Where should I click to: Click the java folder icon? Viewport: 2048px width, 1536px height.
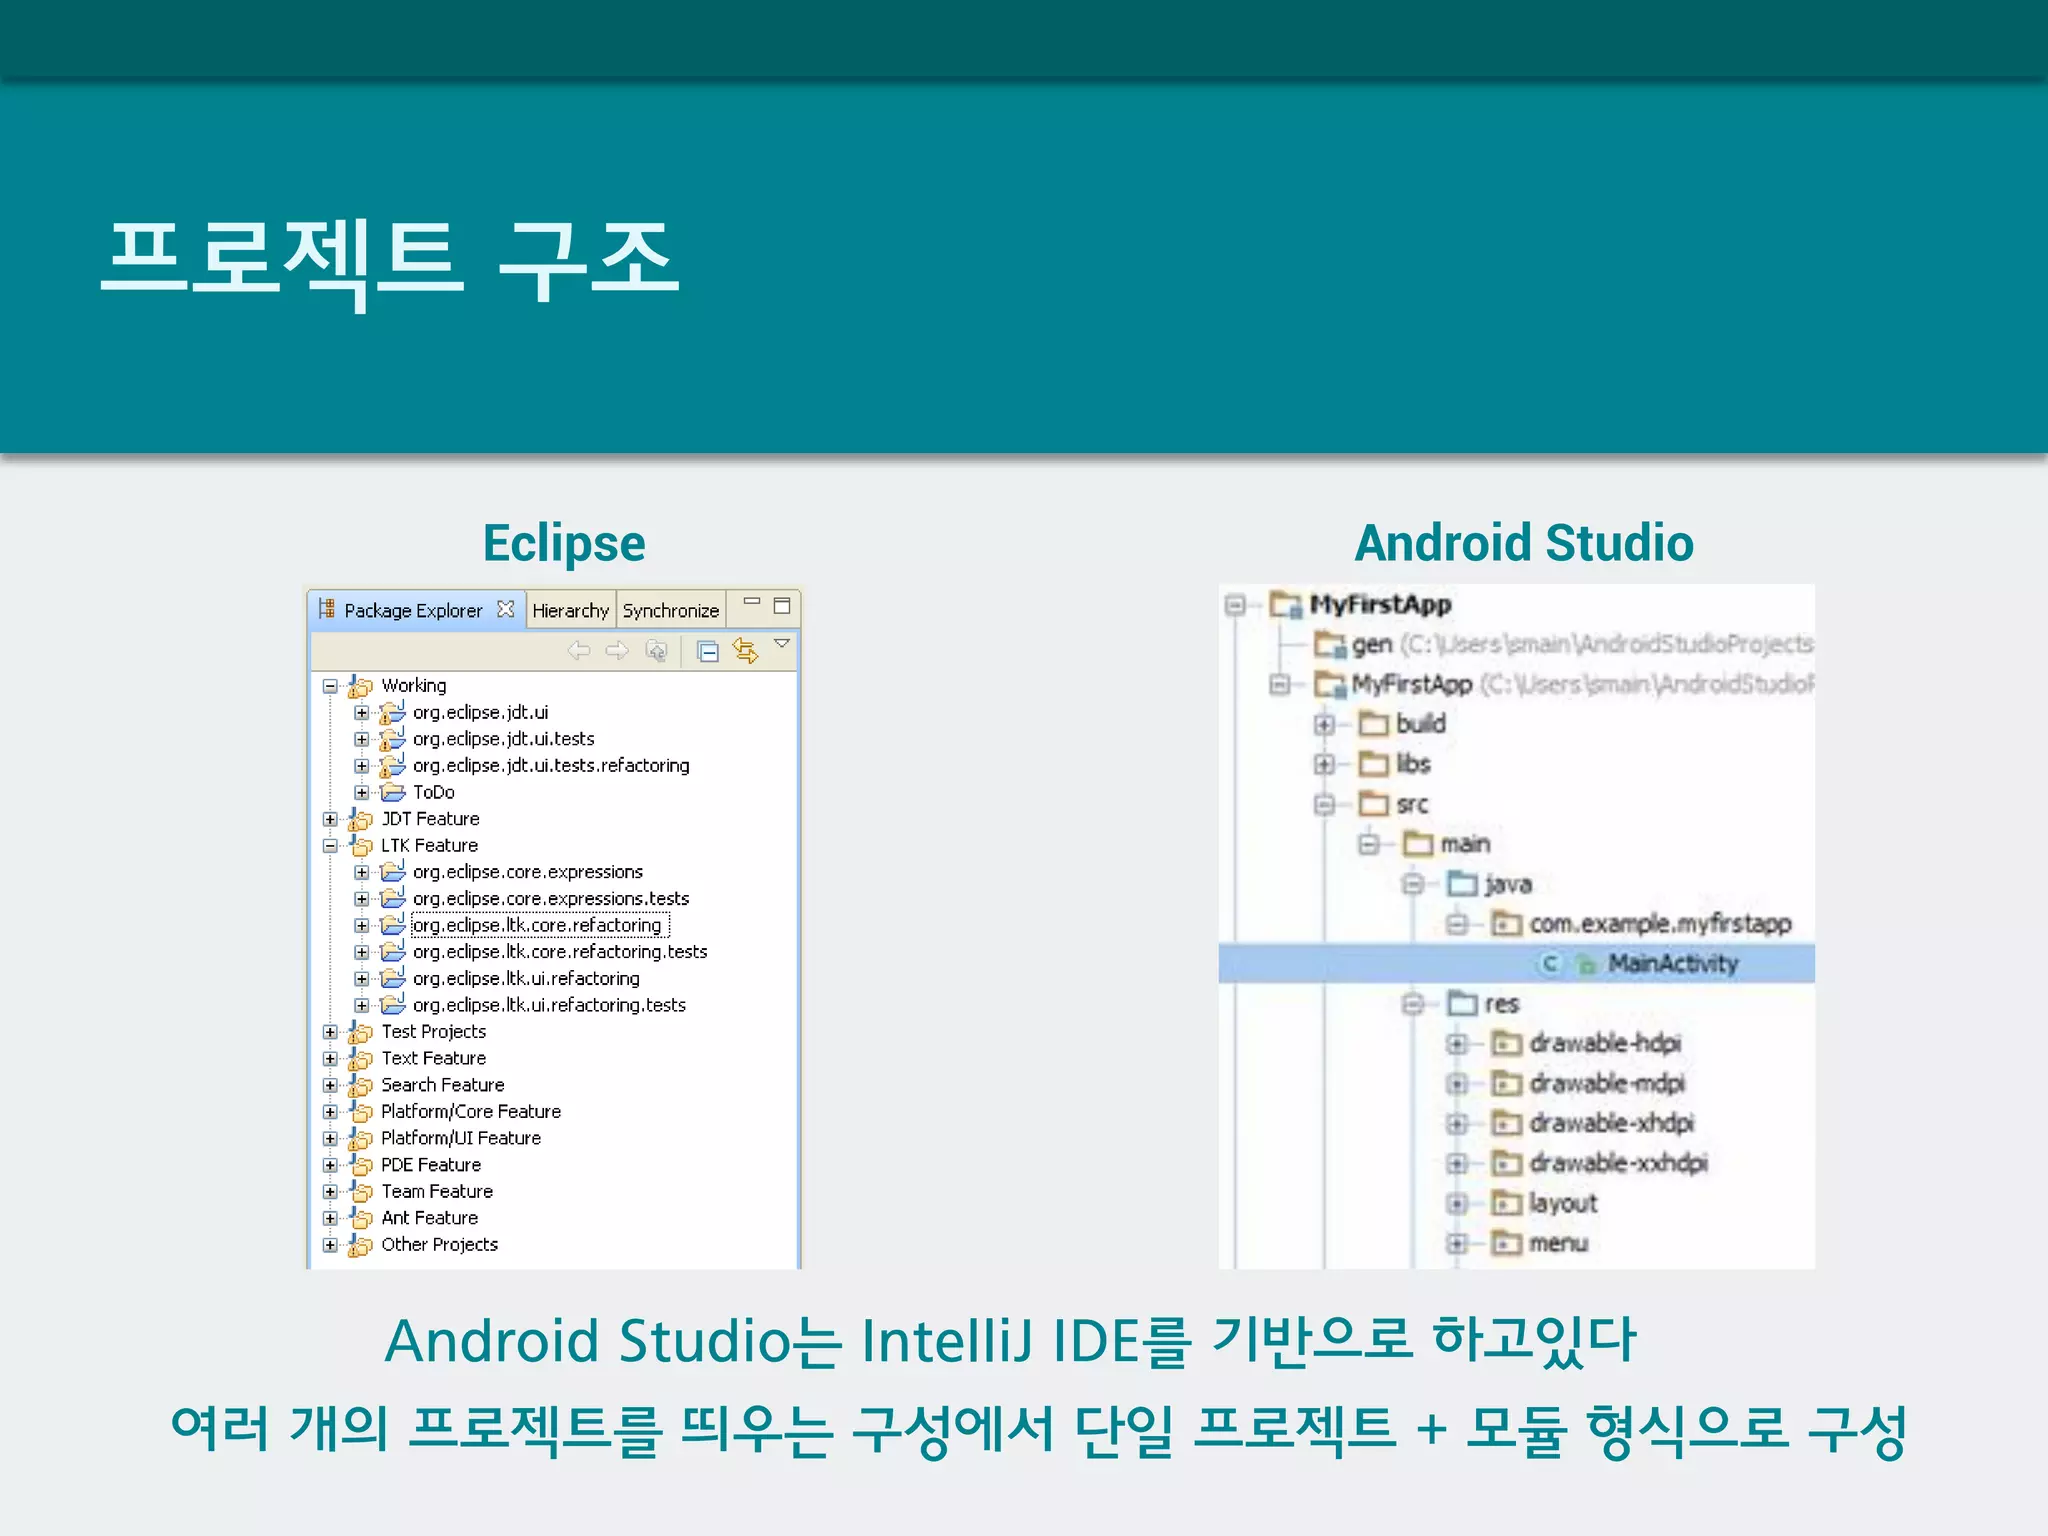1462,884
